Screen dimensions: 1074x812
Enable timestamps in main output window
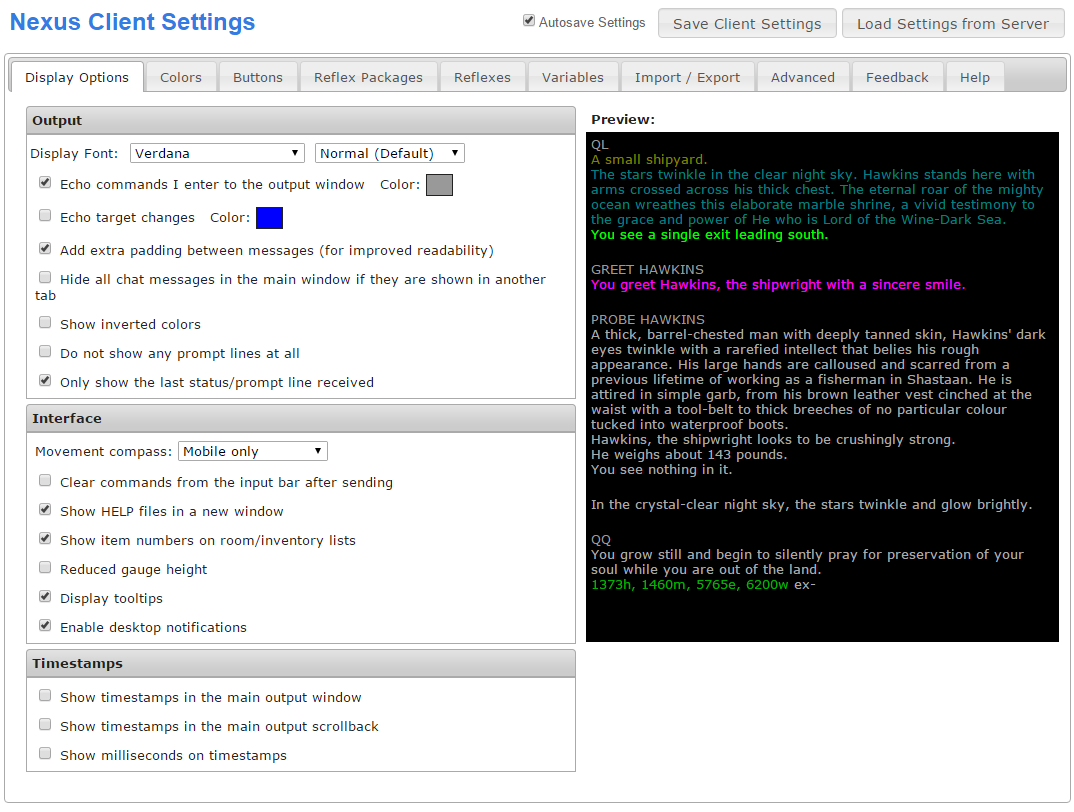45,696
